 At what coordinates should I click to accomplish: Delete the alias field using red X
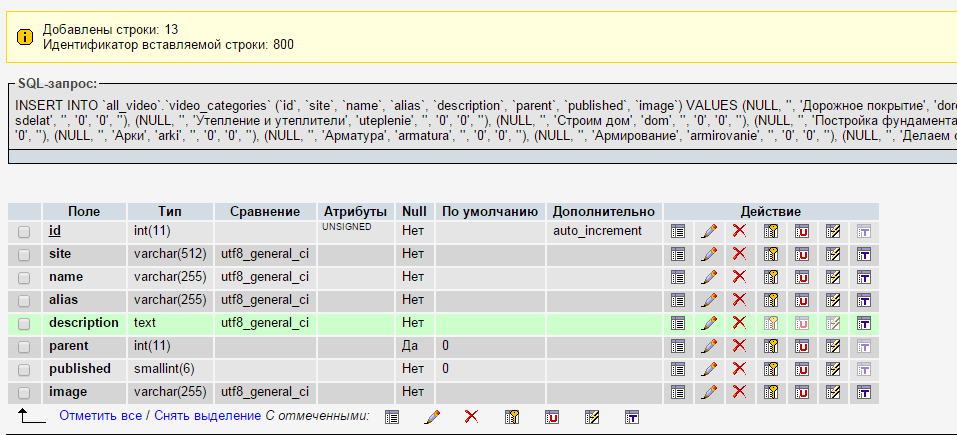pyautogui.click(x=740, y=300)
